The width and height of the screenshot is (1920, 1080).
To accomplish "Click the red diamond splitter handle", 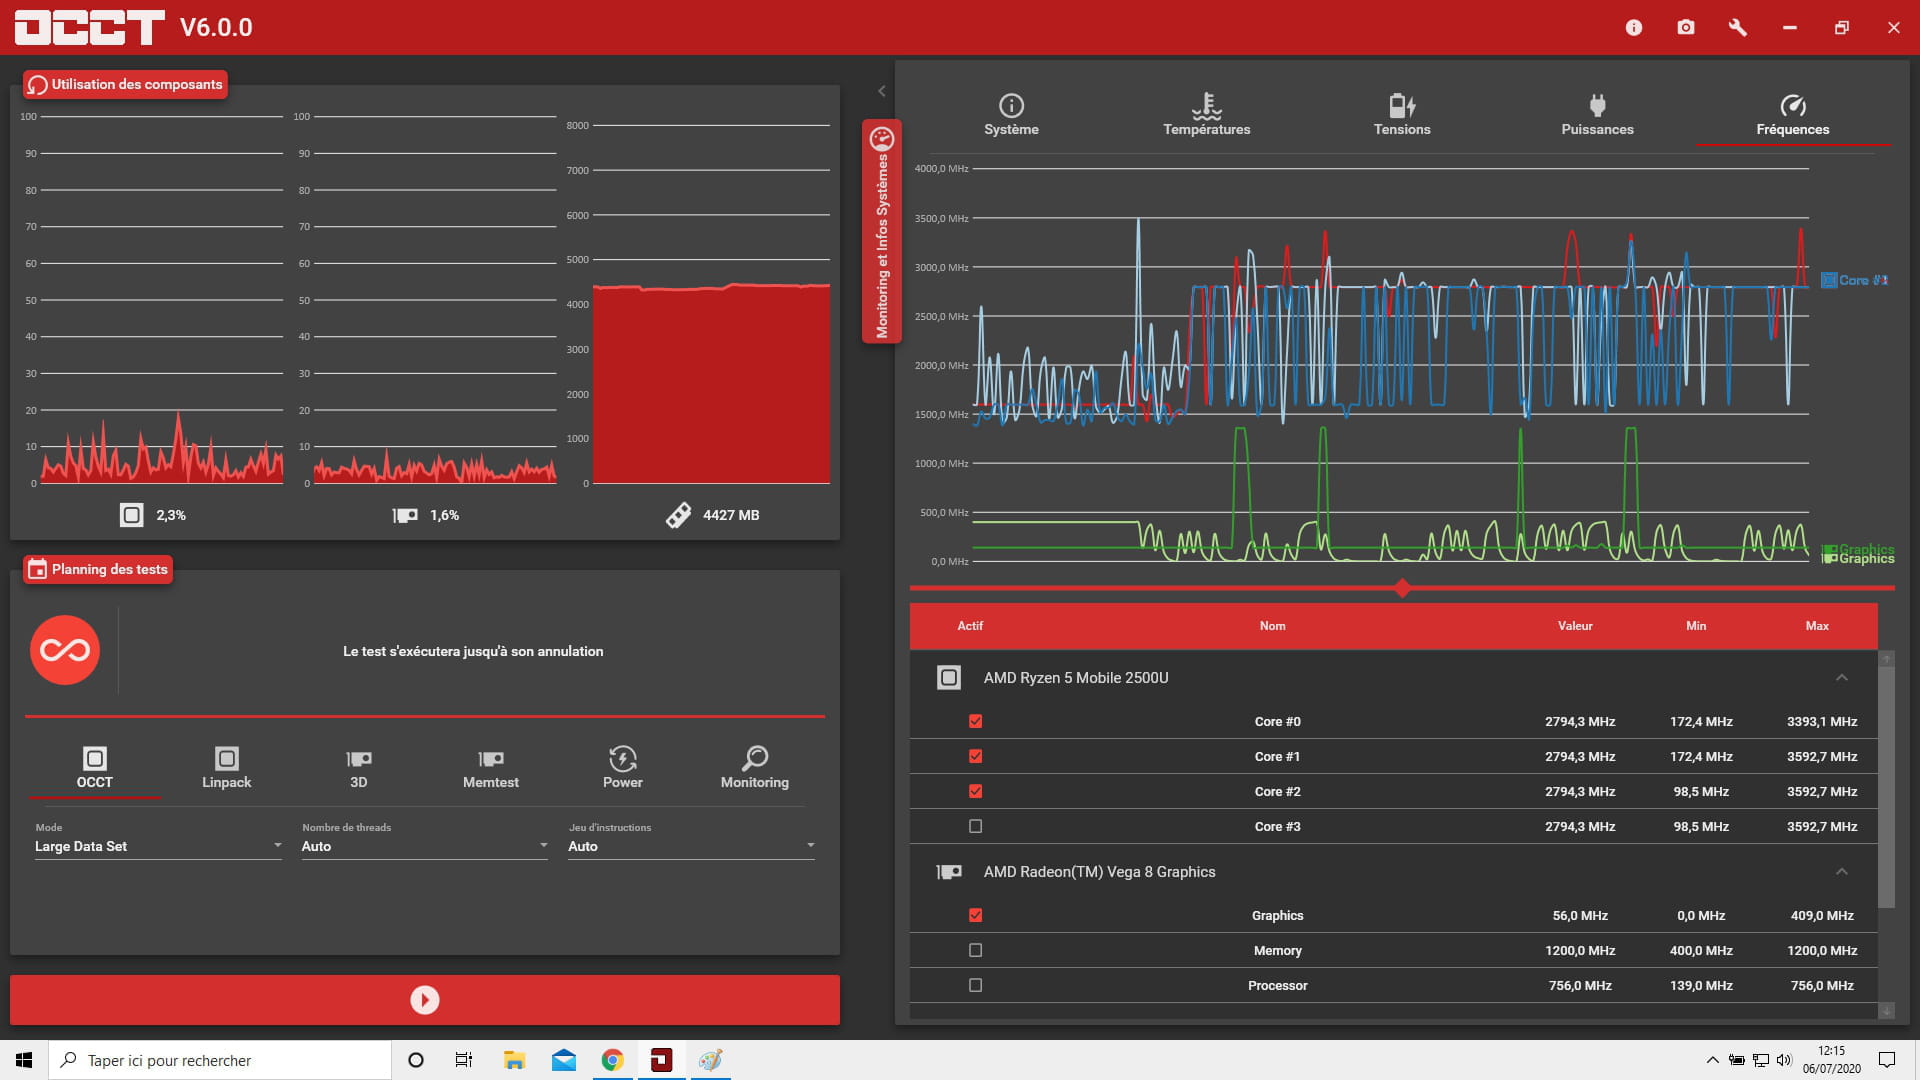I will pos(1402,588).
